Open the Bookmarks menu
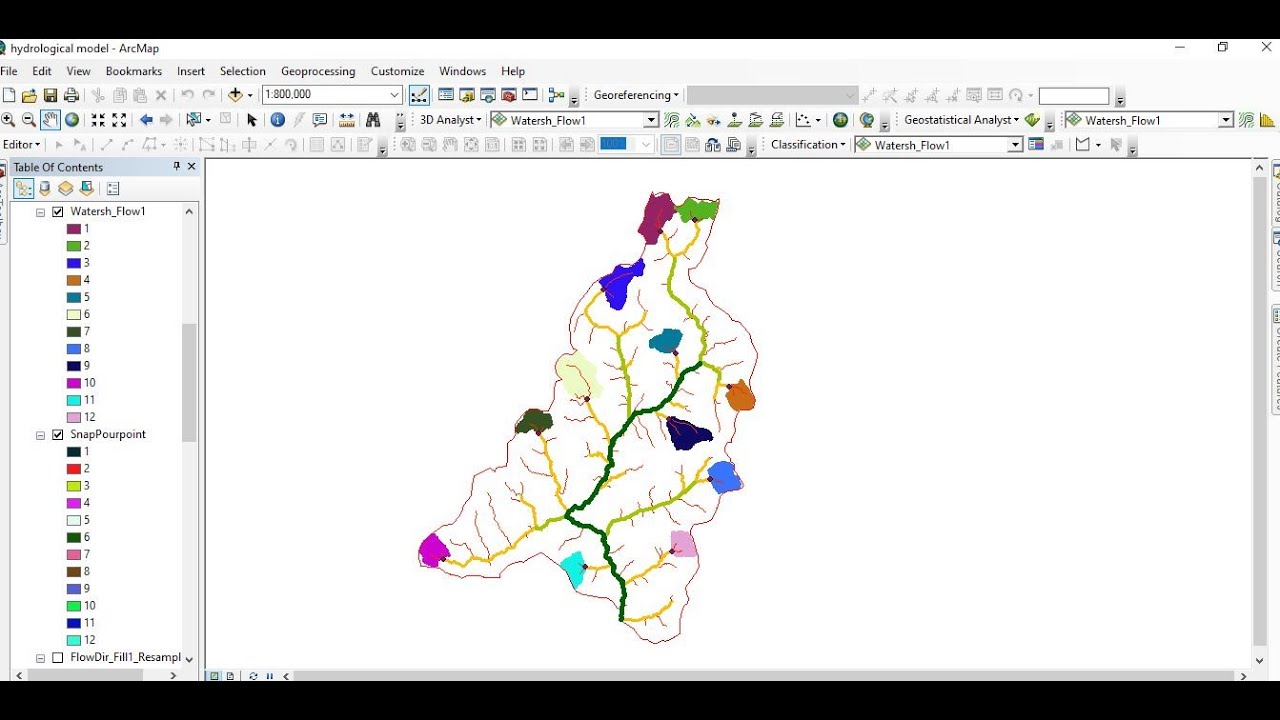This screenshot has height=720, width=1280. 134,71
